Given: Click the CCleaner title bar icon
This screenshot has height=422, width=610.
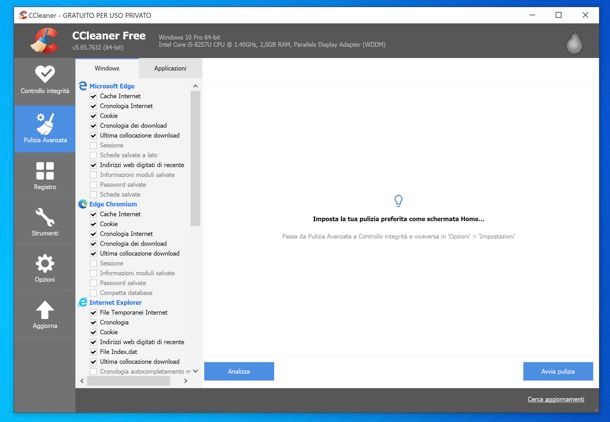Looking at the screenshot, I should click(23, 15).
